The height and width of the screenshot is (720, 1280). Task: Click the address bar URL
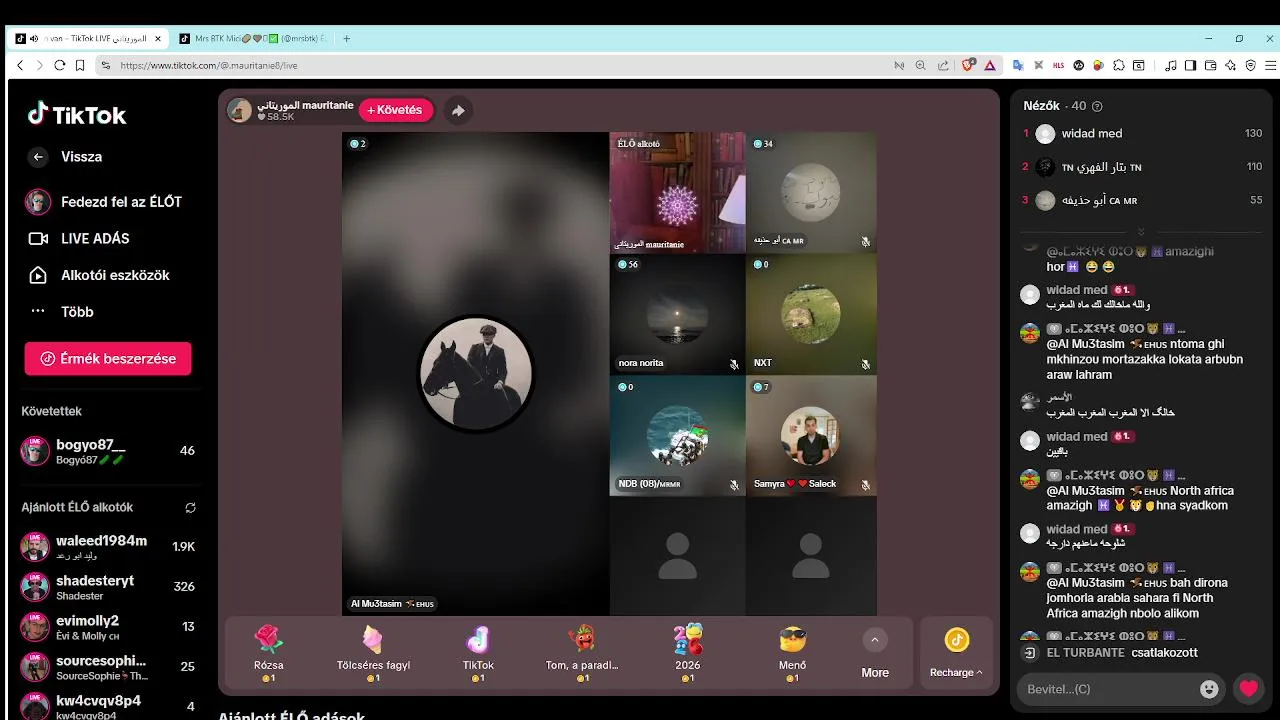209,65
